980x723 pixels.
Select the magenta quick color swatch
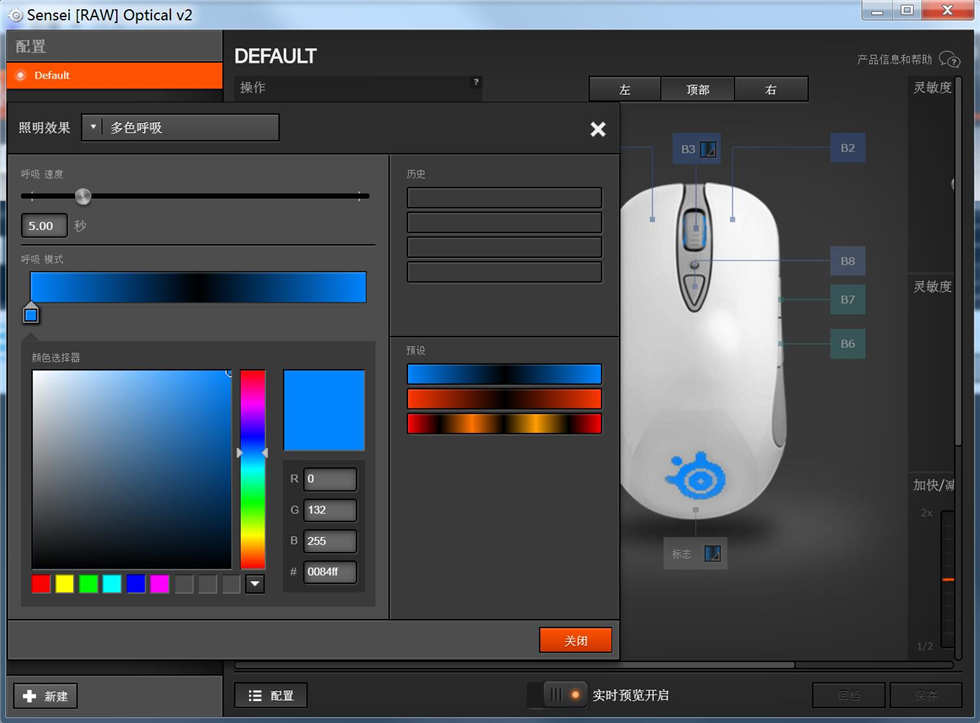pyautogui.click(x=159, y=584)
